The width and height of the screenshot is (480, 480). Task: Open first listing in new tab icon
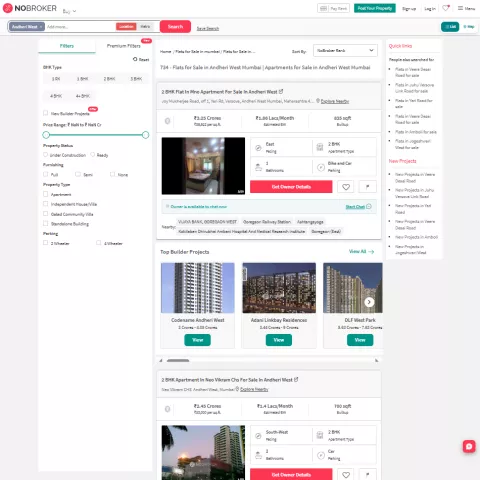coord(281,91)
